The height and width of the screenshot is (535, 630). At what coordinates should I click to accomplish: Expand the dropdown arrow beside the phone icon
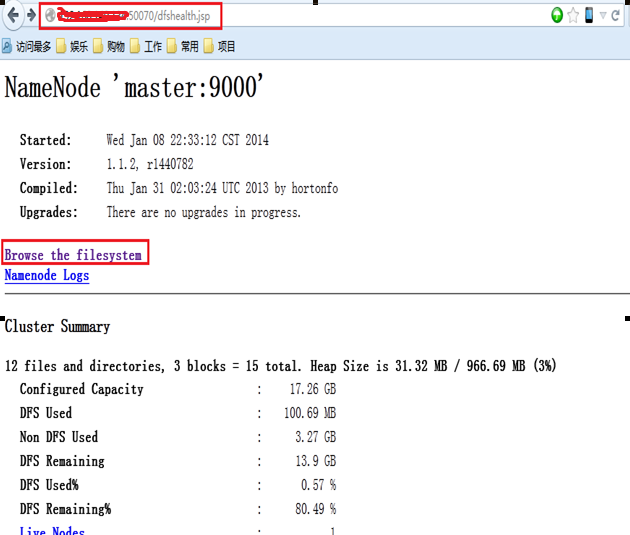[601, 15]
